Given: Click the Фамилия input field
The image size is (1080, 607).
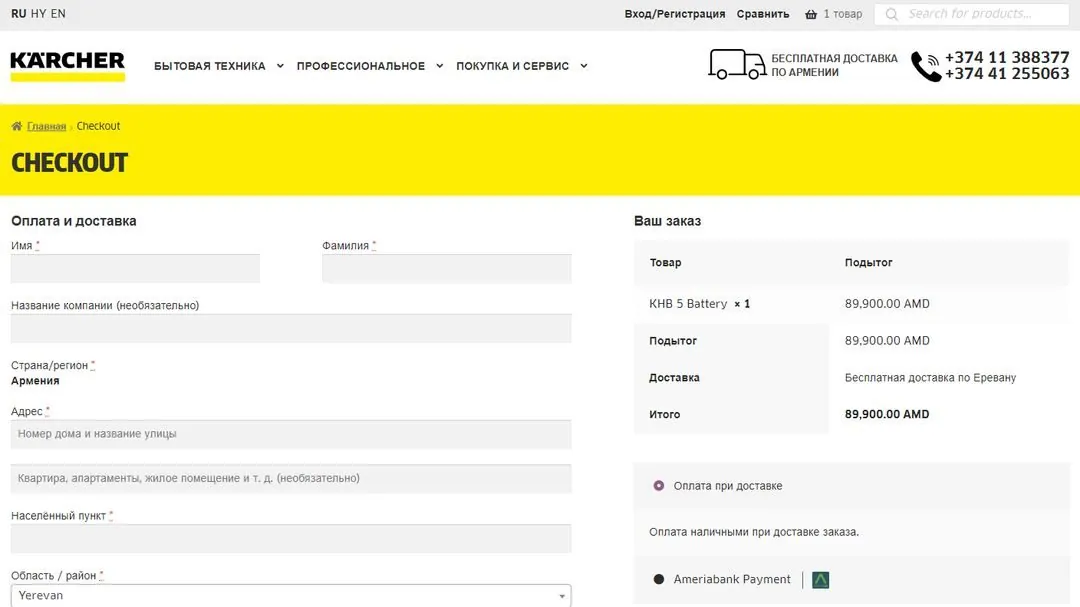Looking at the screenshot, I should [446, 268].
